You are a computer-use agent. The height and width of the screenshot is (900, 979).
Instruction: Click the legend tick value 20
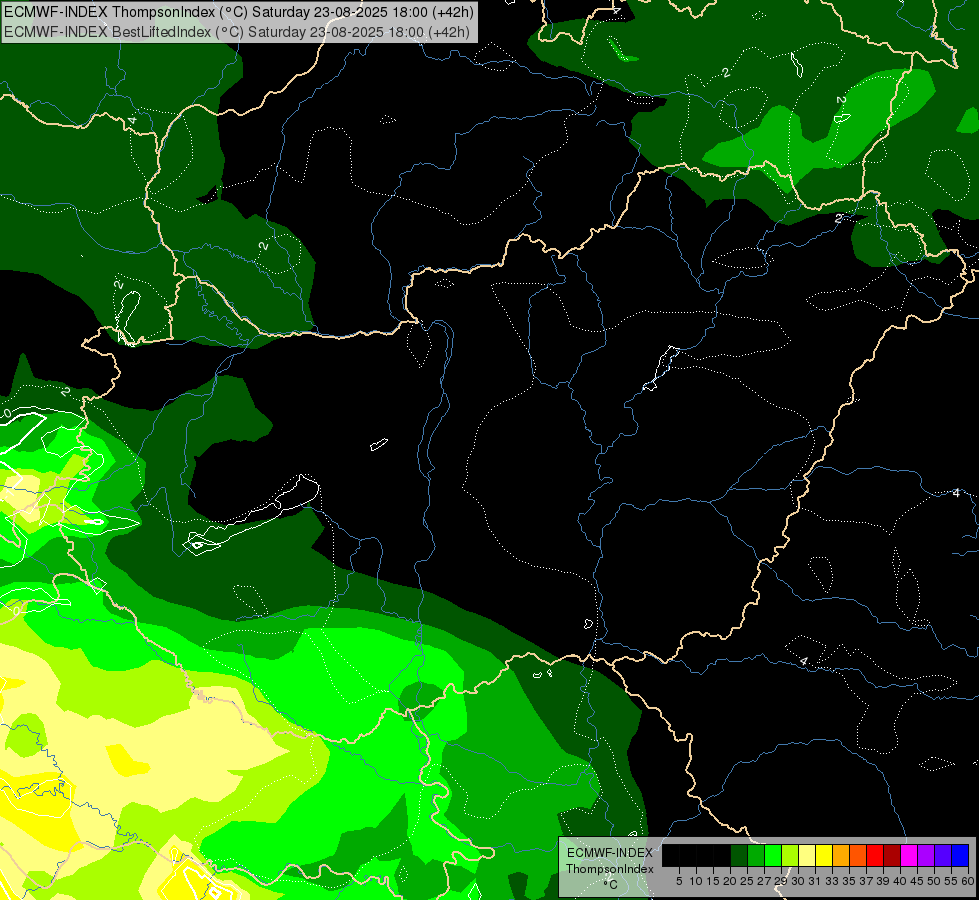click(x=730, y=881)
